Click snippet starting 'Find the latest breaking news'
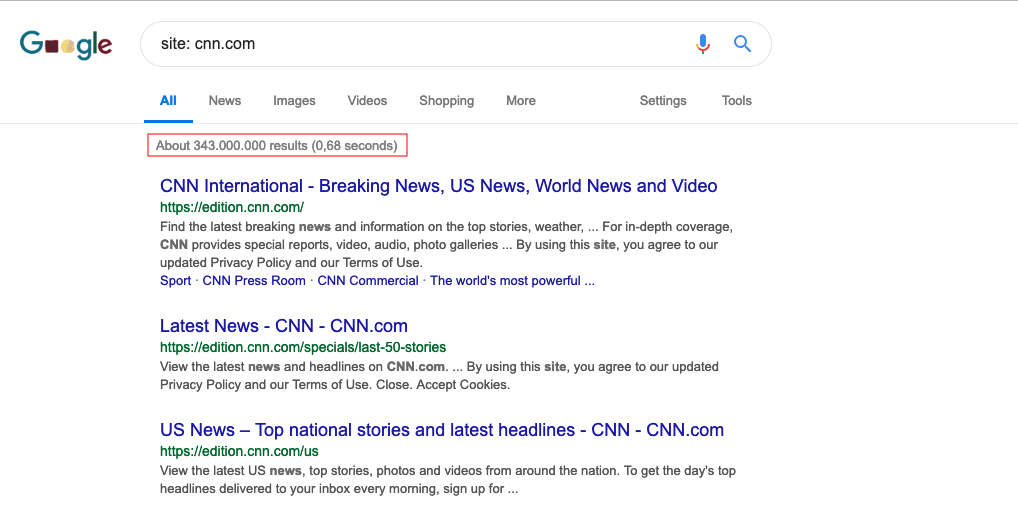Image resolution: width=1018 pixels, height=528 pixels. coord(447,245)
